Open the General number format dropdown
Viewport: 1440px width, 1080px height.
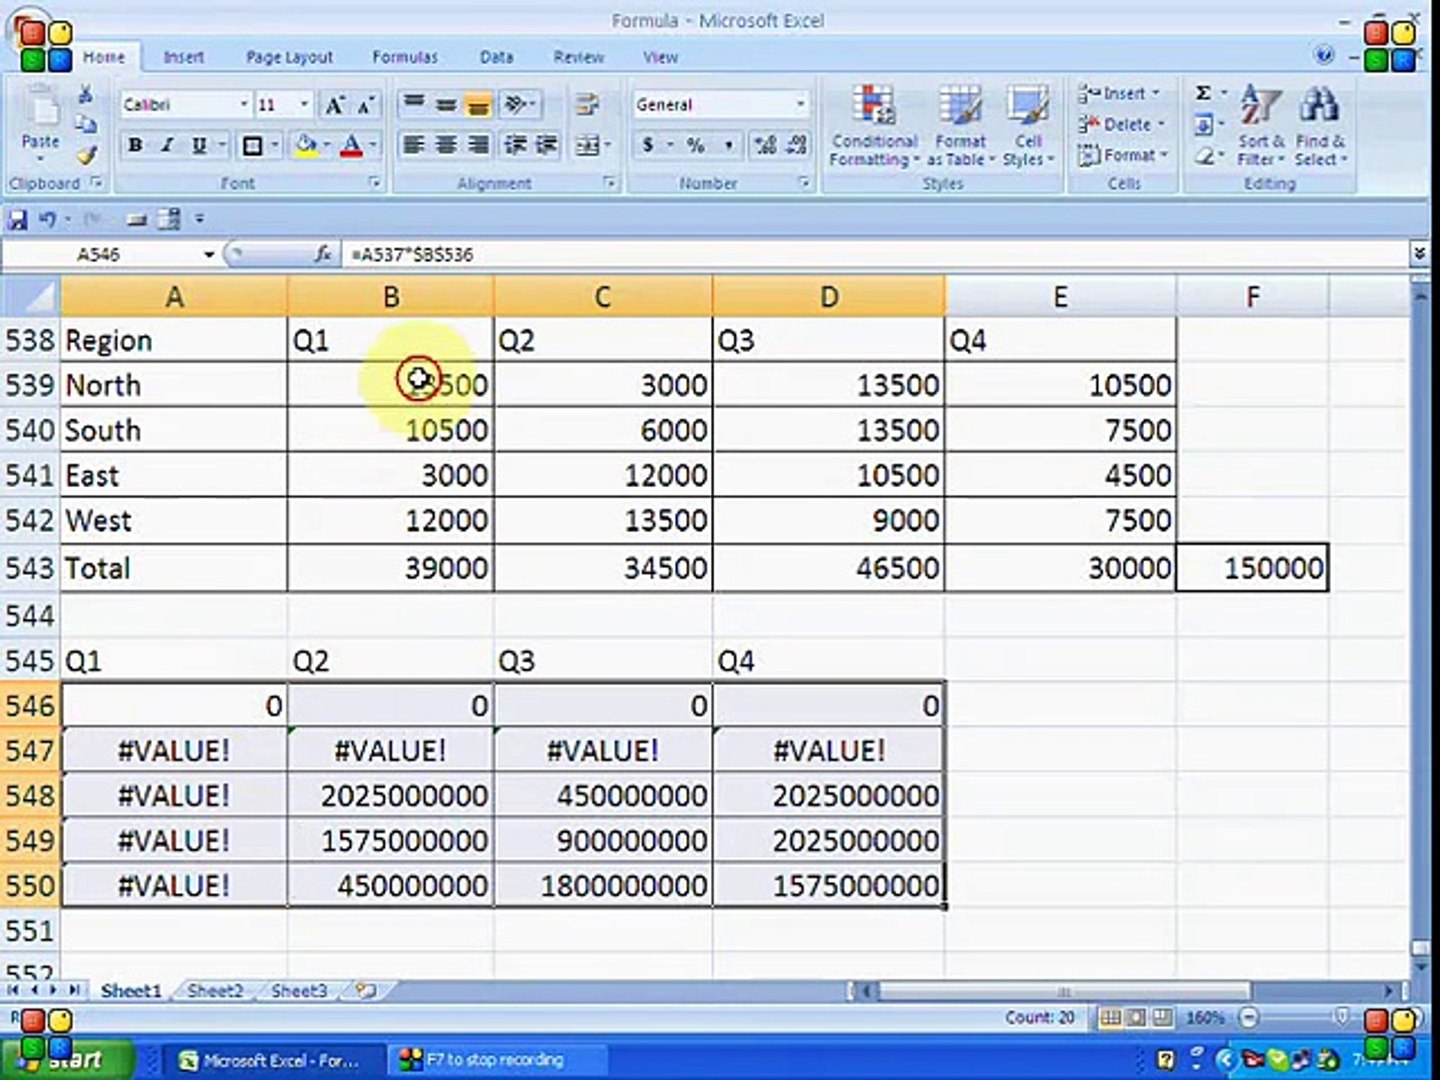point(799,104)
